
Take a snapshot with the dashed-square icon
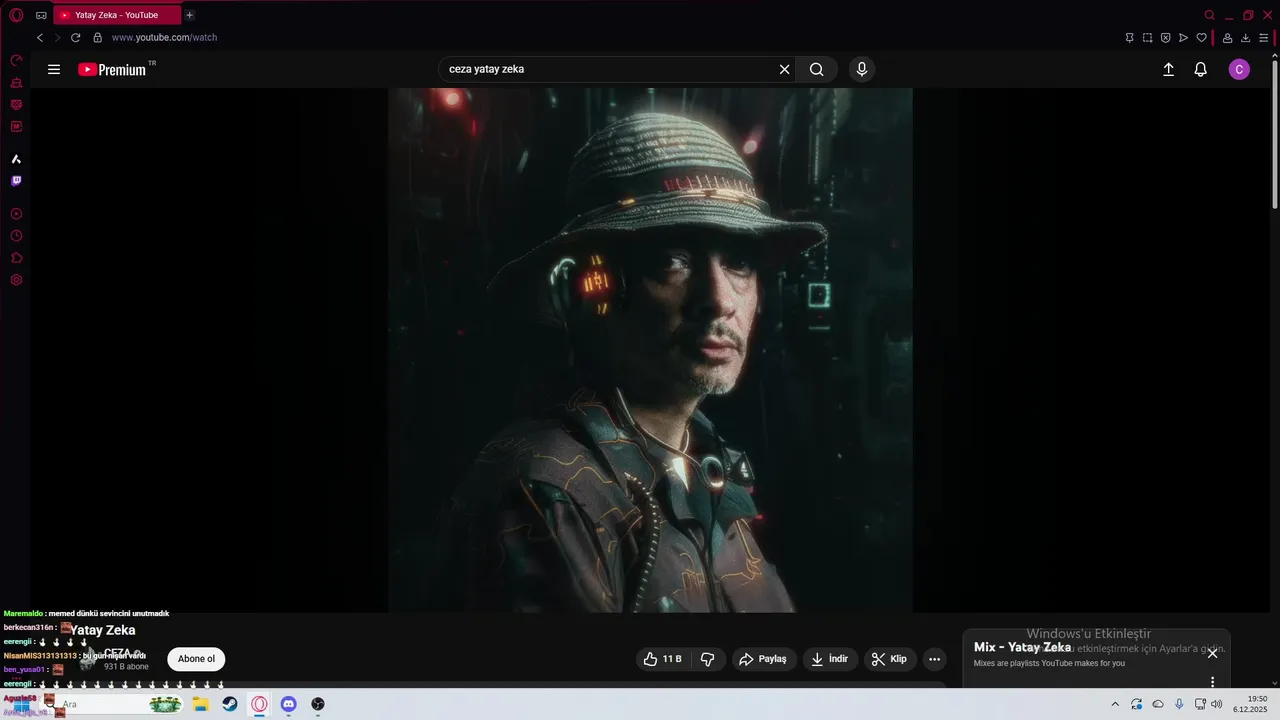(x=1148, y=38)
